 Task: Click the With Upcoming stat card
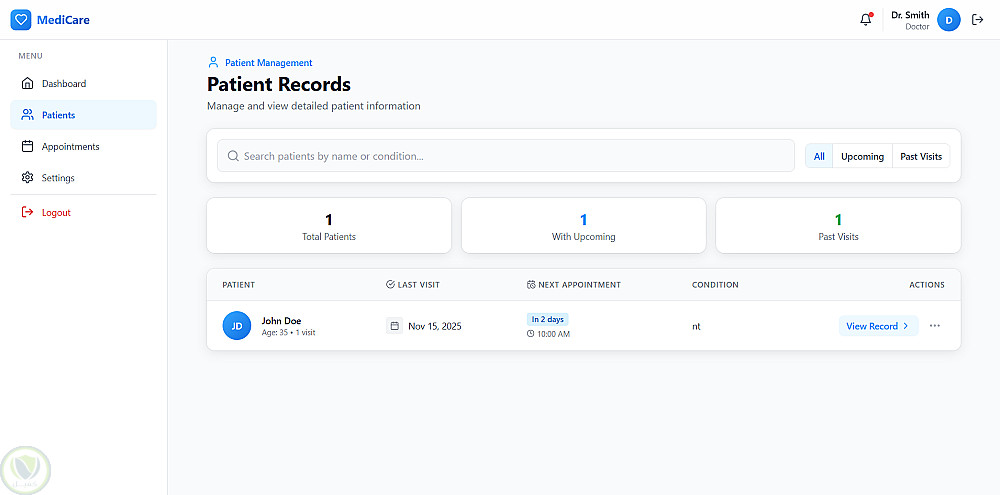[x=584, y=225]
